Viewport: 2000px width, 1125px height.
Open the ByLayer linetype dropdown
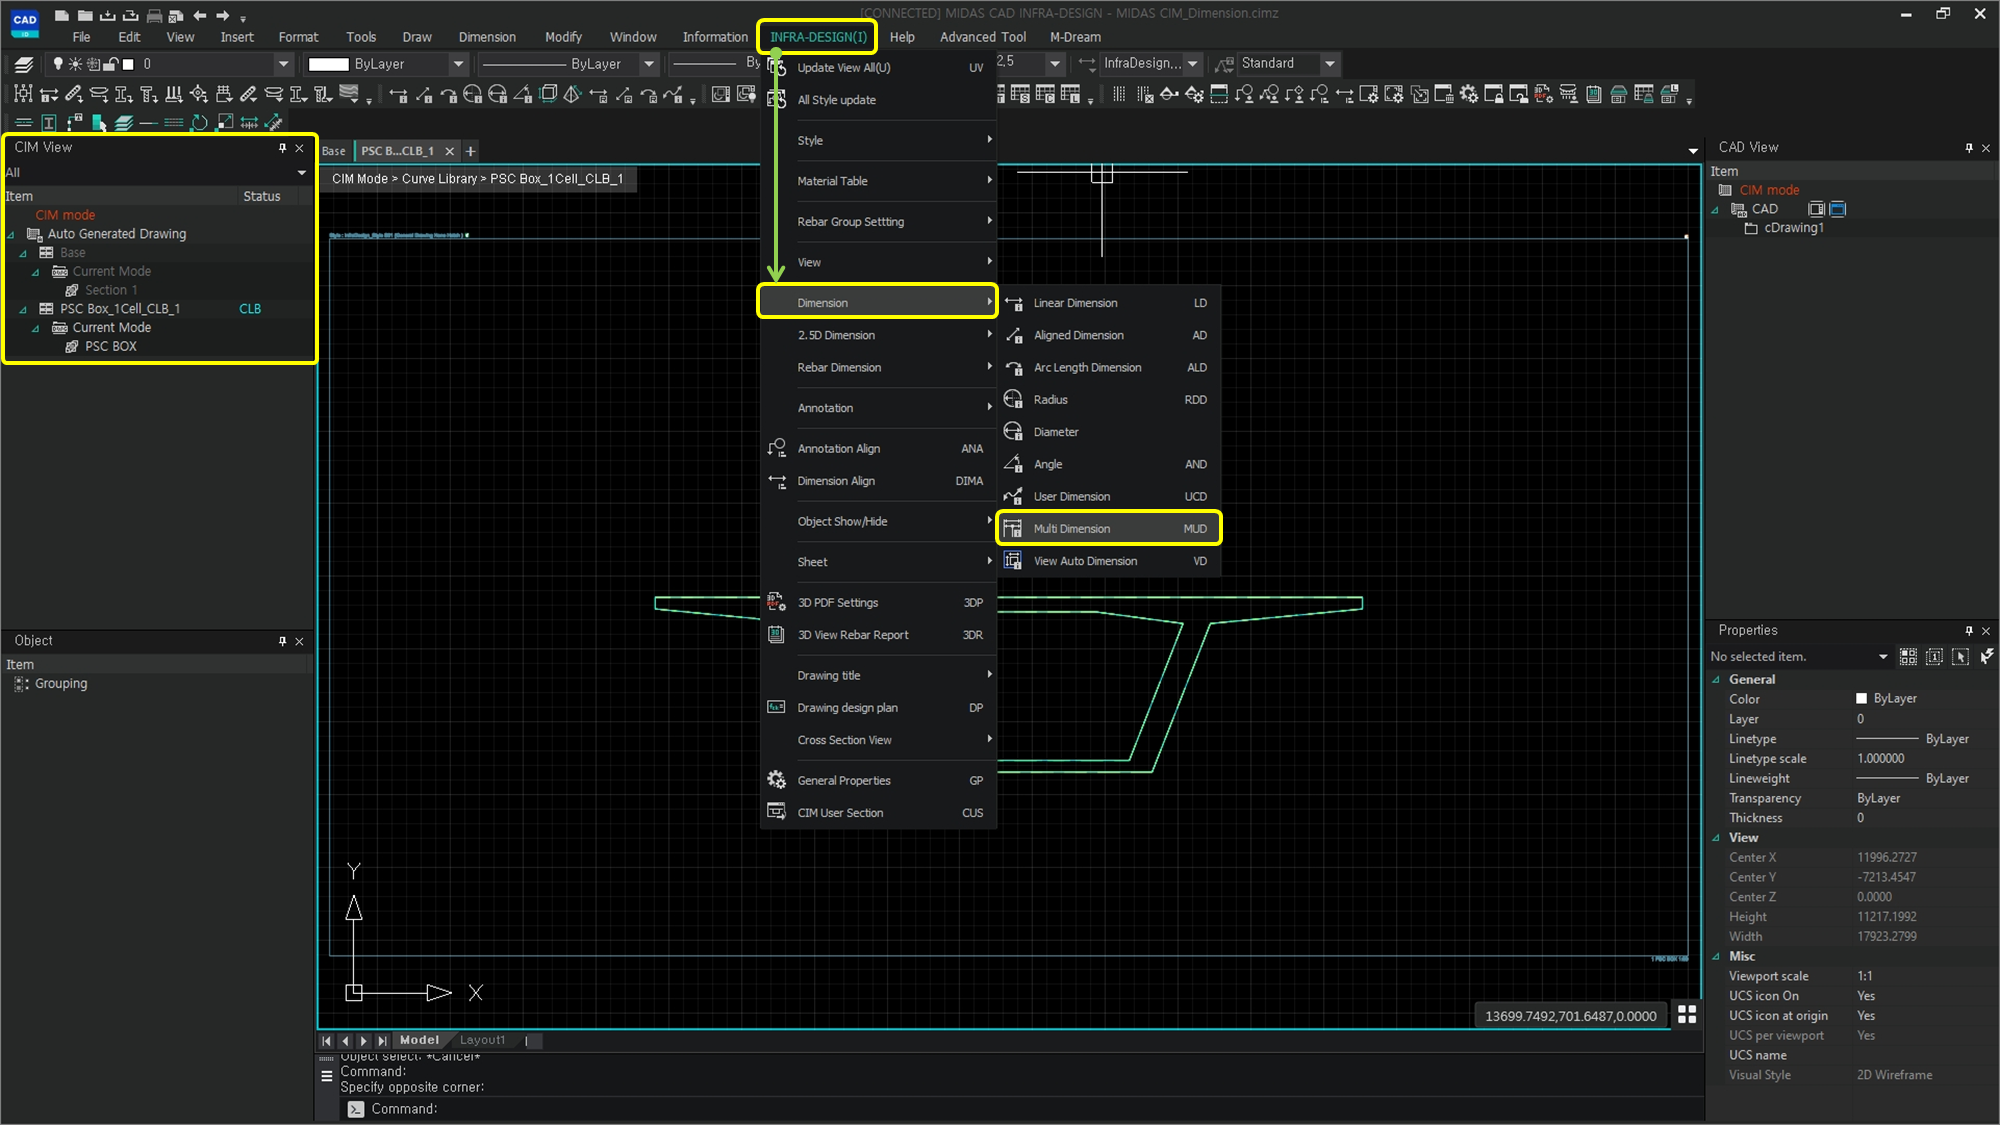[649, 64]
